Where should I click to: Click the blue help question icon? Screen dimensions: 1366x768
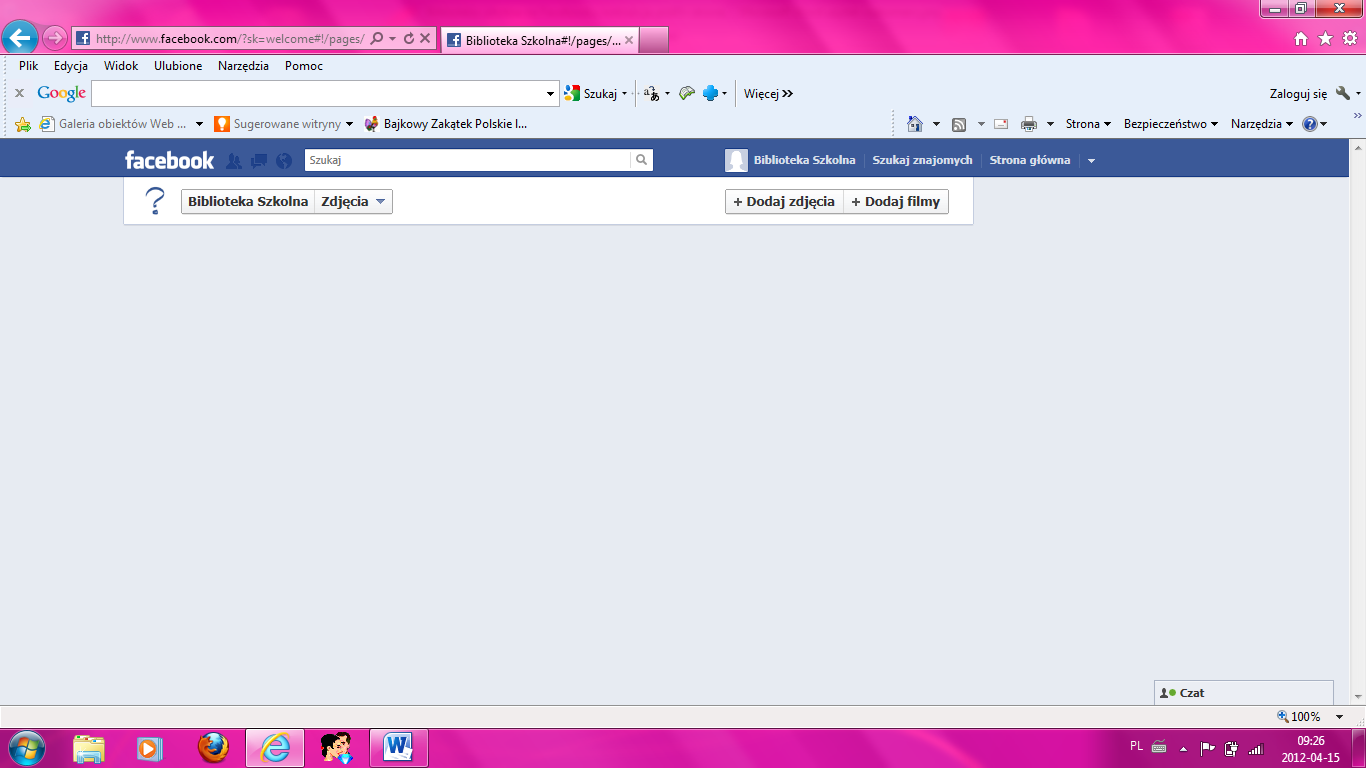[1310, 124]
